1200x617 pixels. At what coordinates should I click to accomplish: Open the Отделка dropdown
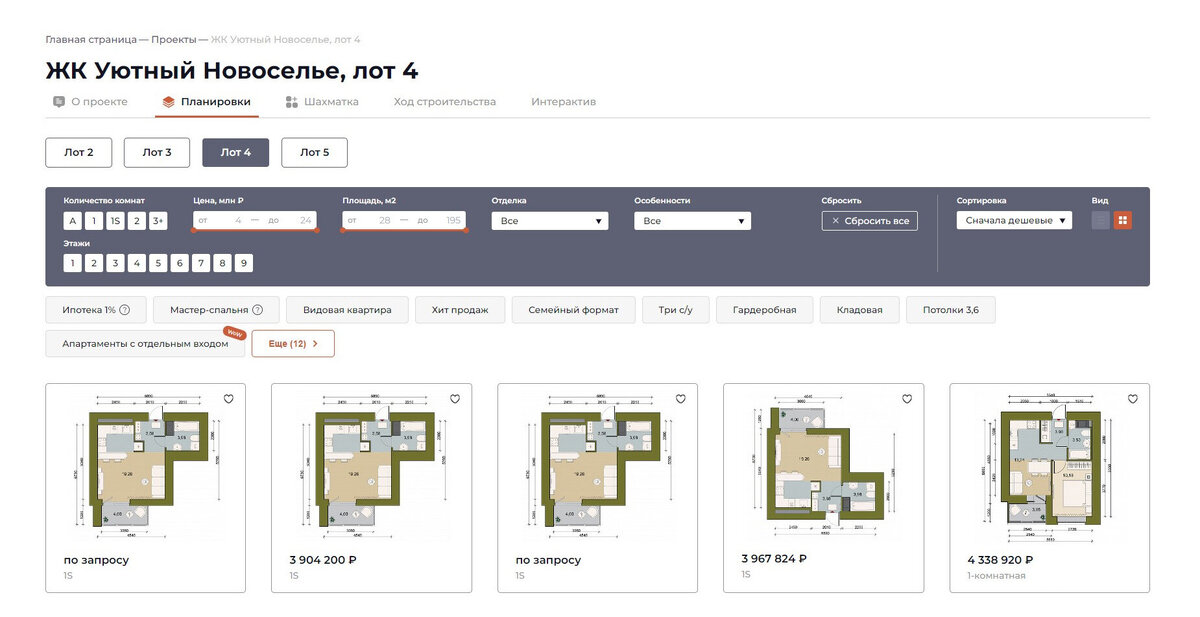point(549,221)
